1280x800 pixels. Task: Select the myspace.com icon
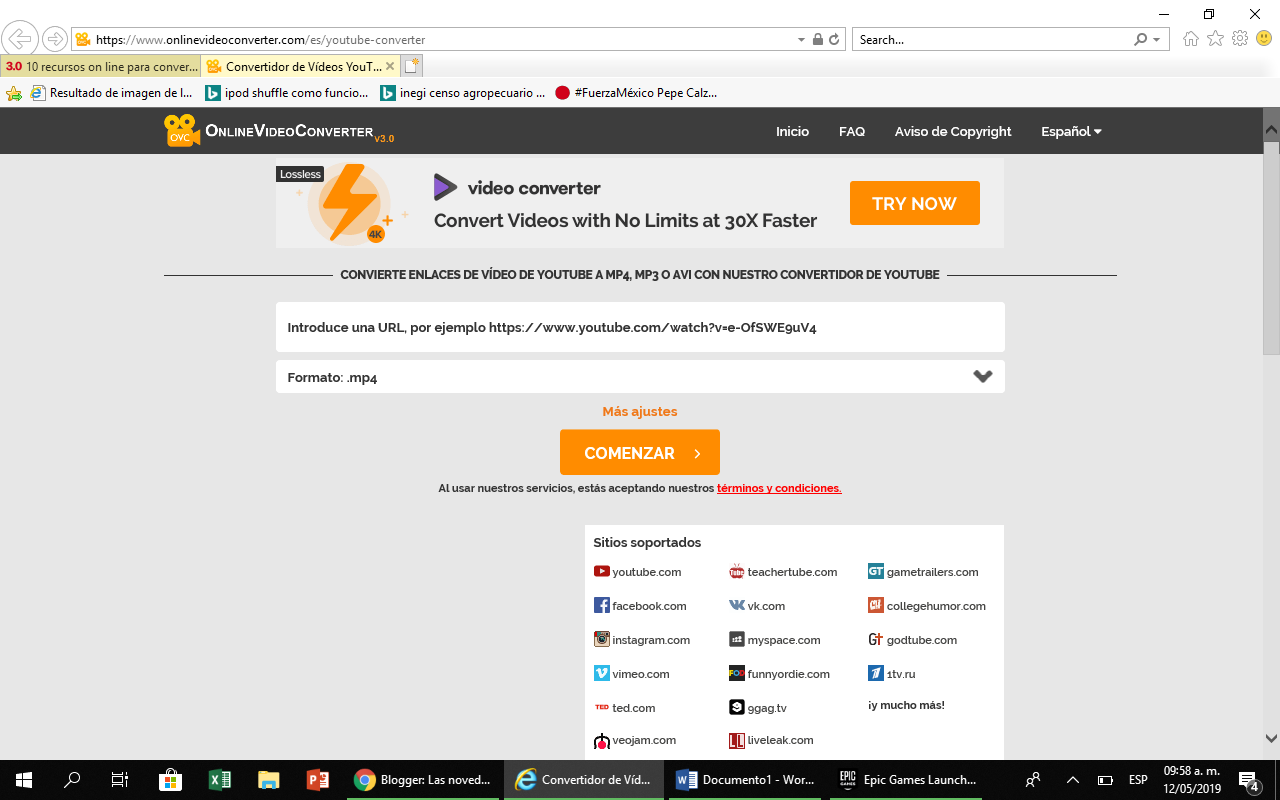pos(736,639)
